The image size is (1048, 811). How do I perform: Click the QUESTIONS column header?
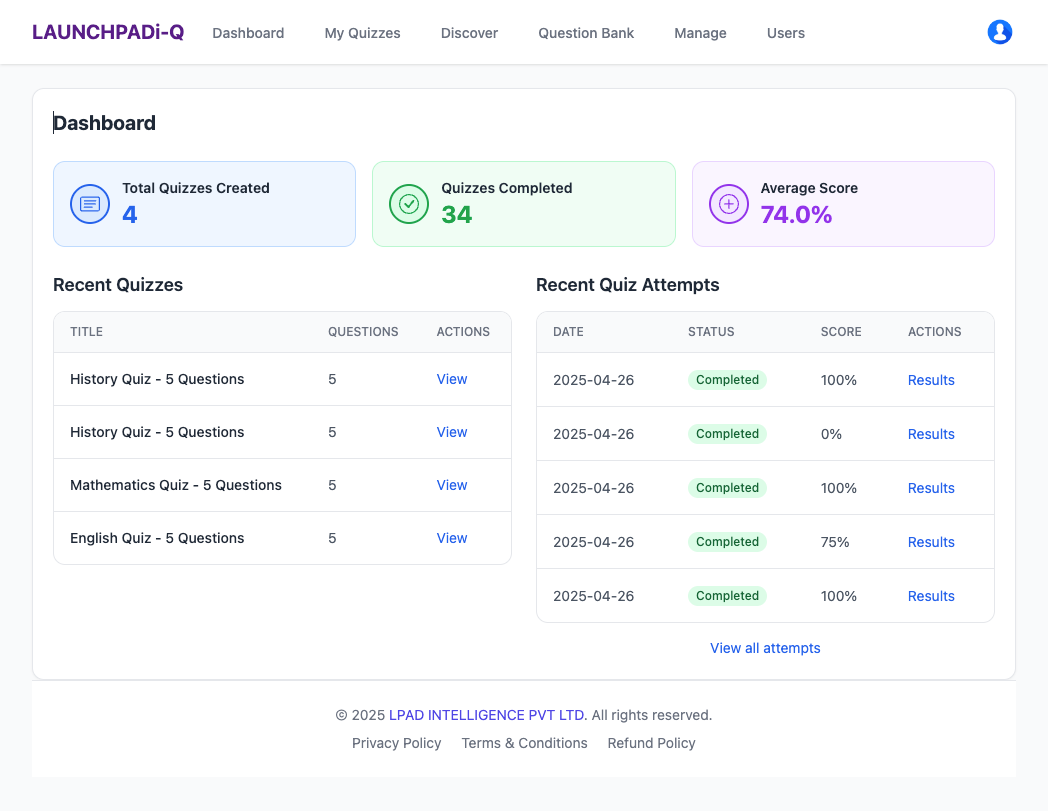(x=363, y=332)
